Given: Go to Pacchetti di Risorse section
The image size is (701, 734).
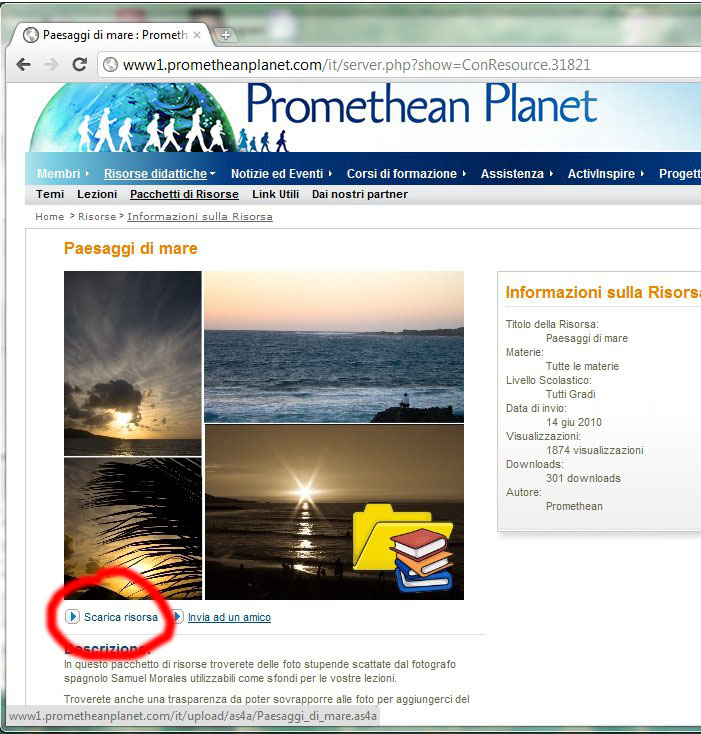Looking at the screenshot, I should [x=184, y=194].
